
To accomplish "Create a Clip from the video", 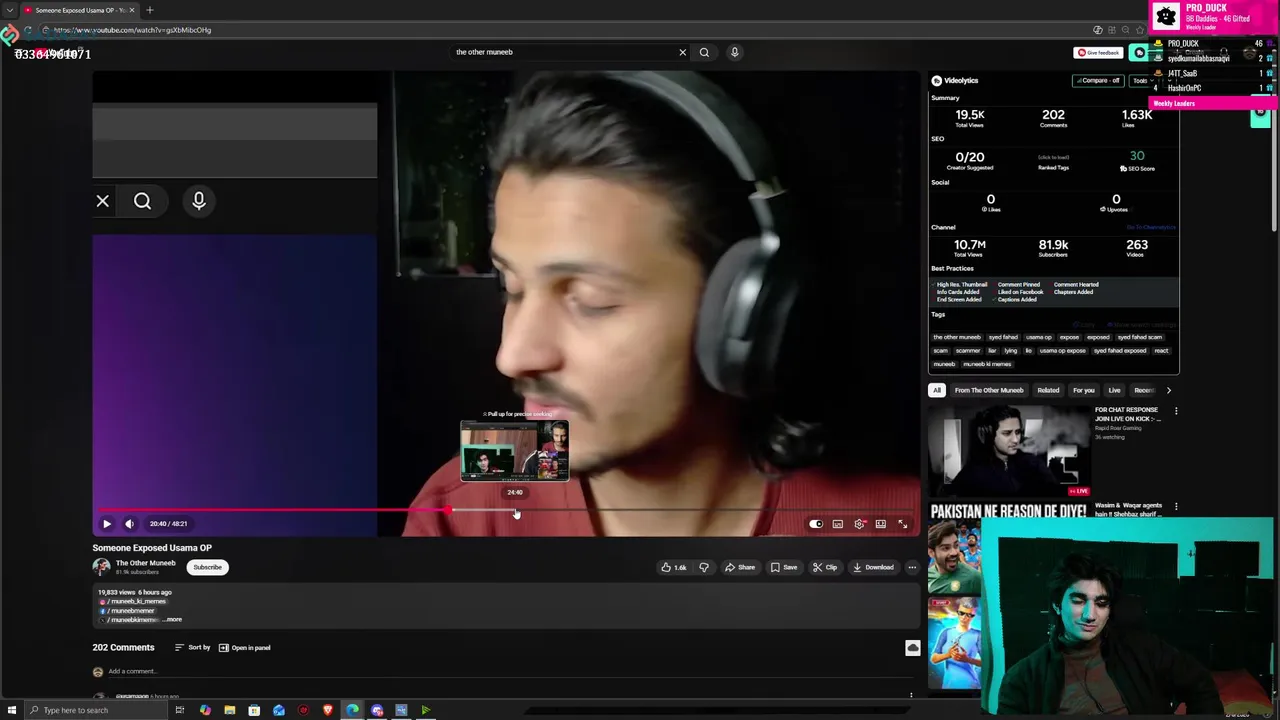I will click(825, 568).
